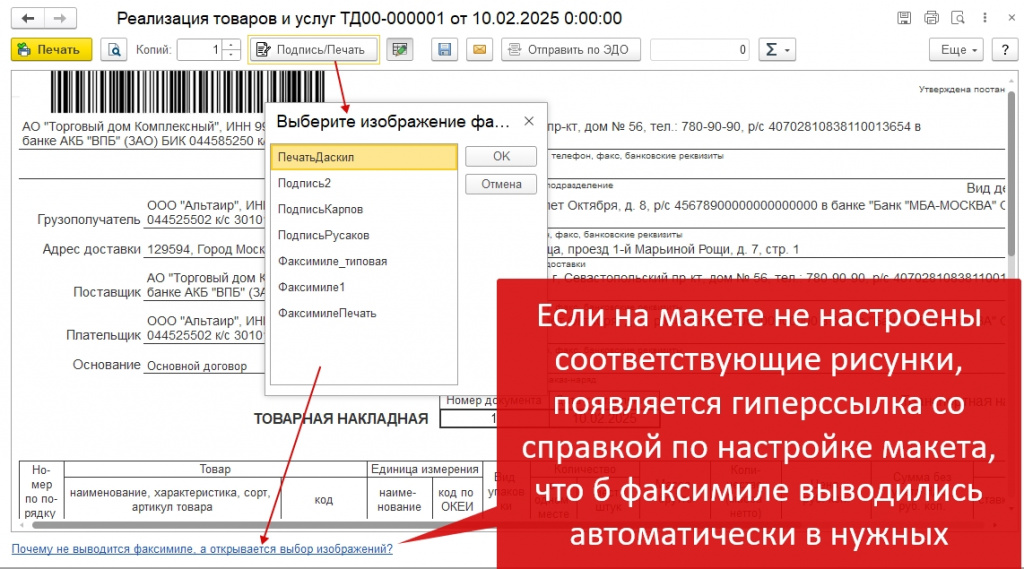Viewport: 1024px width, 569px height.
Task: Go back with the left arrow button
Action: (28, 18)
